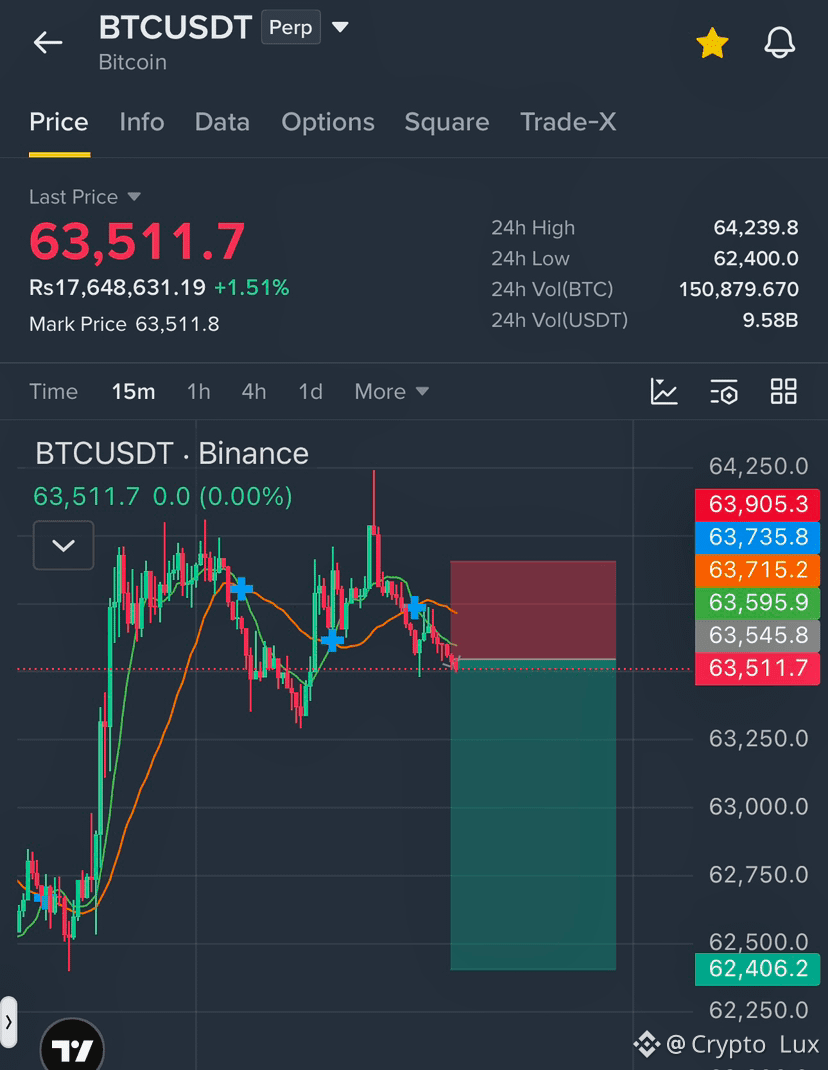Image resolution: width=828 pixels, height=1070 pixels.
Task: Click the green 63,595.9 price label
Action: (x=758, y=603)
